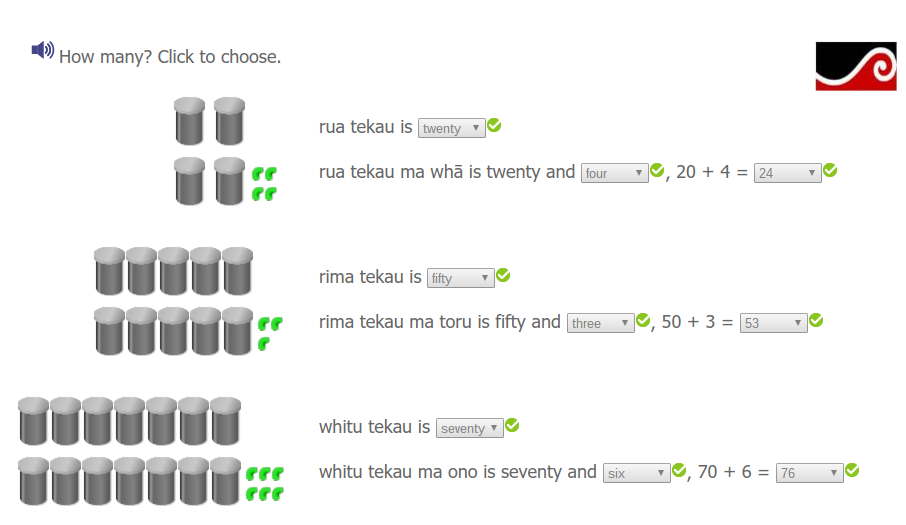Expand the '76' answer dropdown

pos(809,473)
